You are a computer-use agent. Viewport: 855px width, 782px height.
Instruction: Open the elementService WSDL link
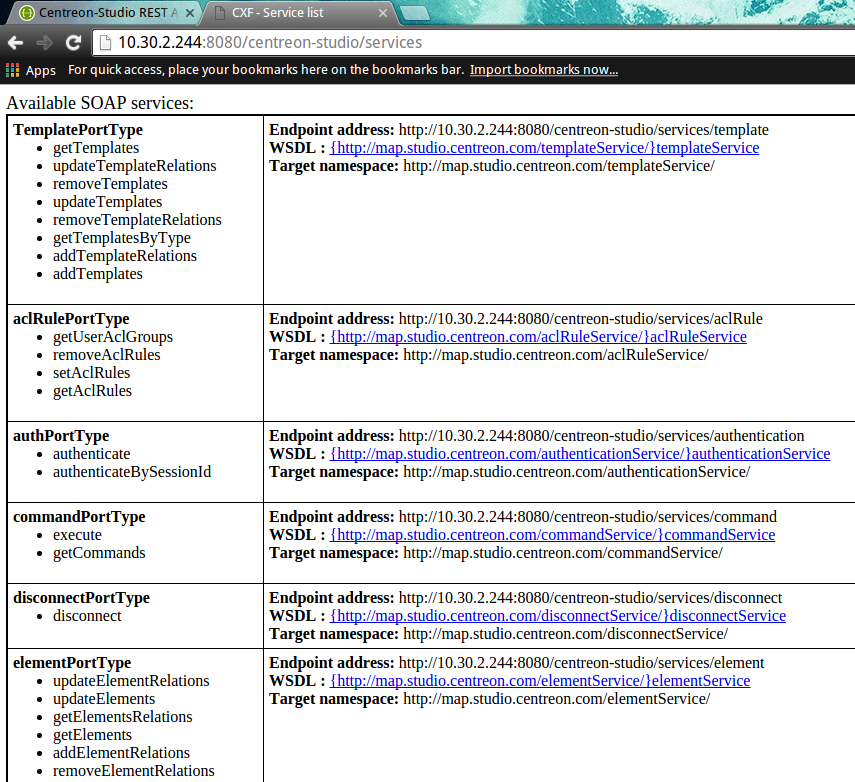(x=540, y=680)
